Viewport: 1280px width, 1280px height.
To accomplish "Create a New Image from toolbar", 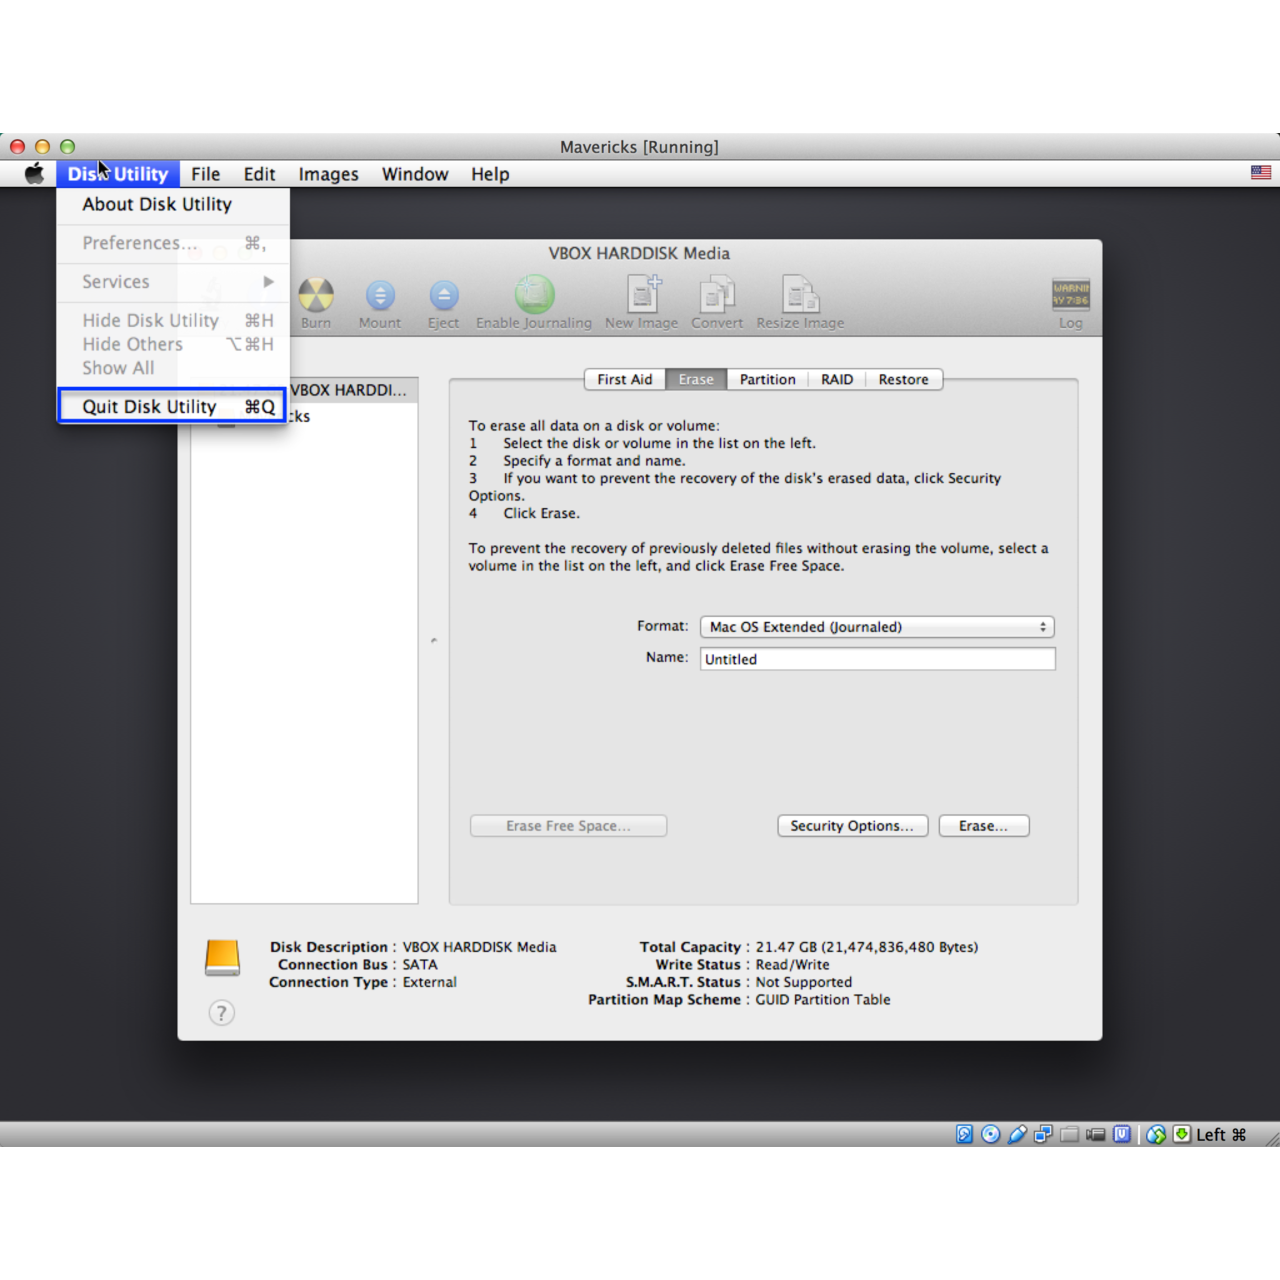I will 642,297.
